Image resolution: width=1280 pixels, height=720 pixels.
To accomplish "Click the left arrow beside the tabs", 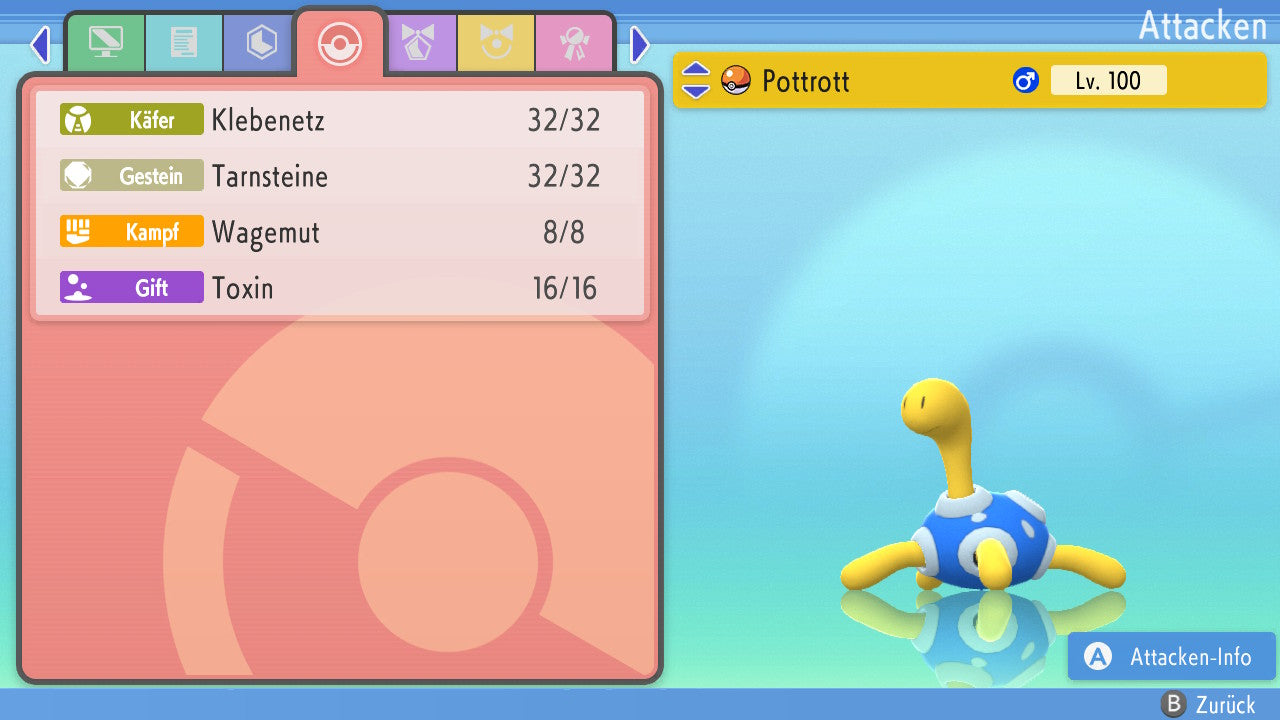I will pyautogui.click(x=39, y=44).
